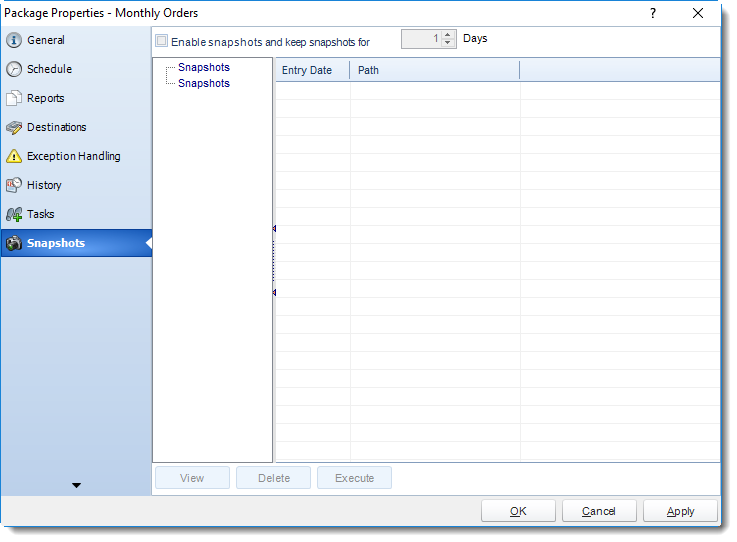
Task: Click the Exception Handling warning icon
Action: [14, 156]
